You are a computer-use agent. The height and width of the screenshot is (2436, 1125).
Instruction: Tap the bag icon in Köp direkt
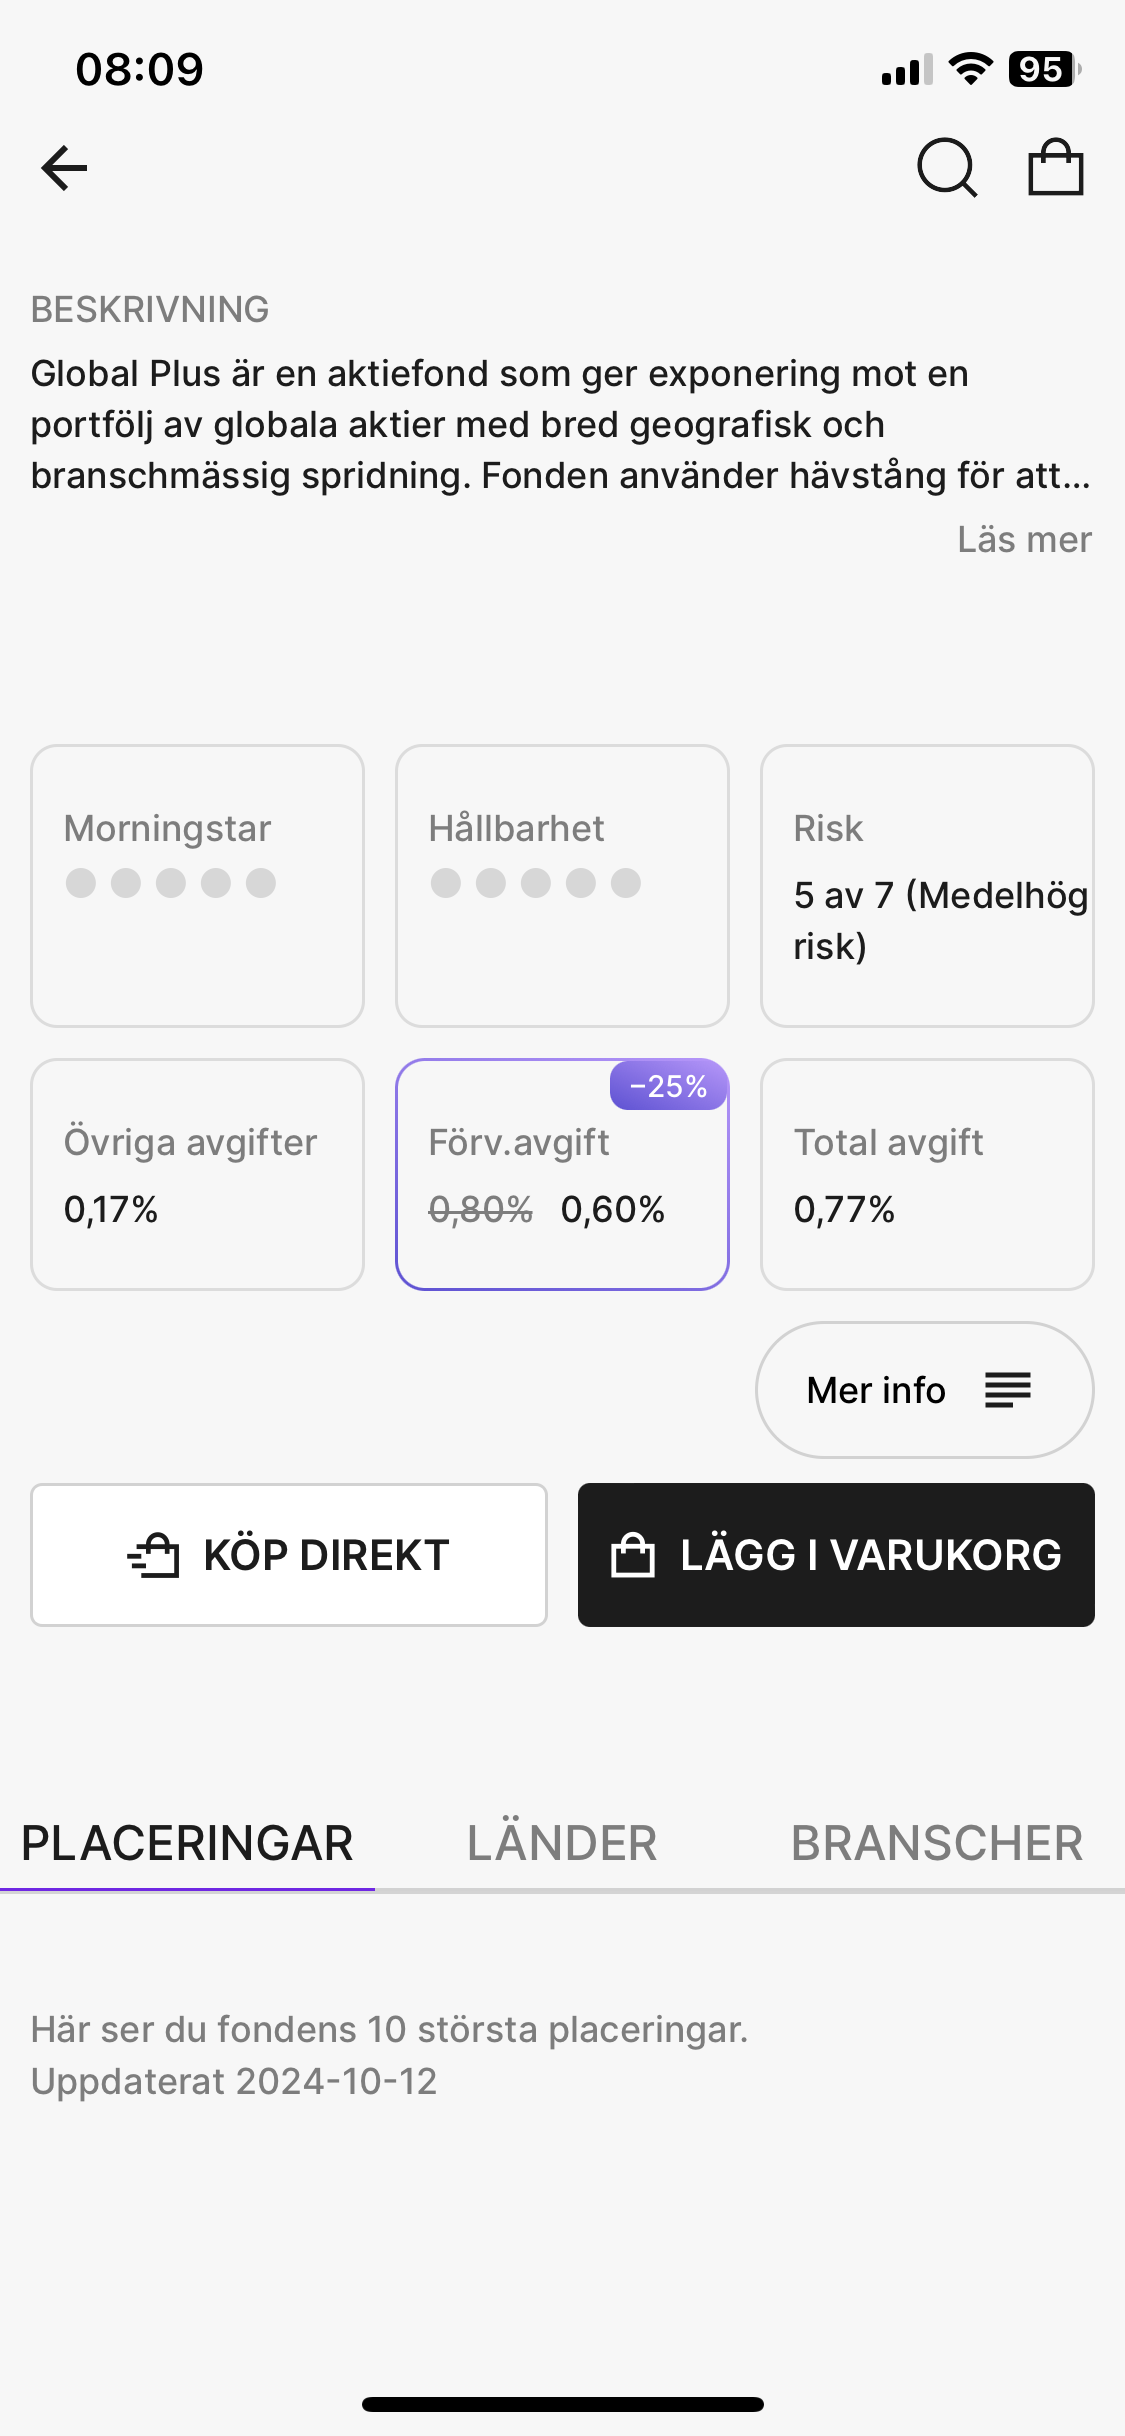tap(154, 1555)
